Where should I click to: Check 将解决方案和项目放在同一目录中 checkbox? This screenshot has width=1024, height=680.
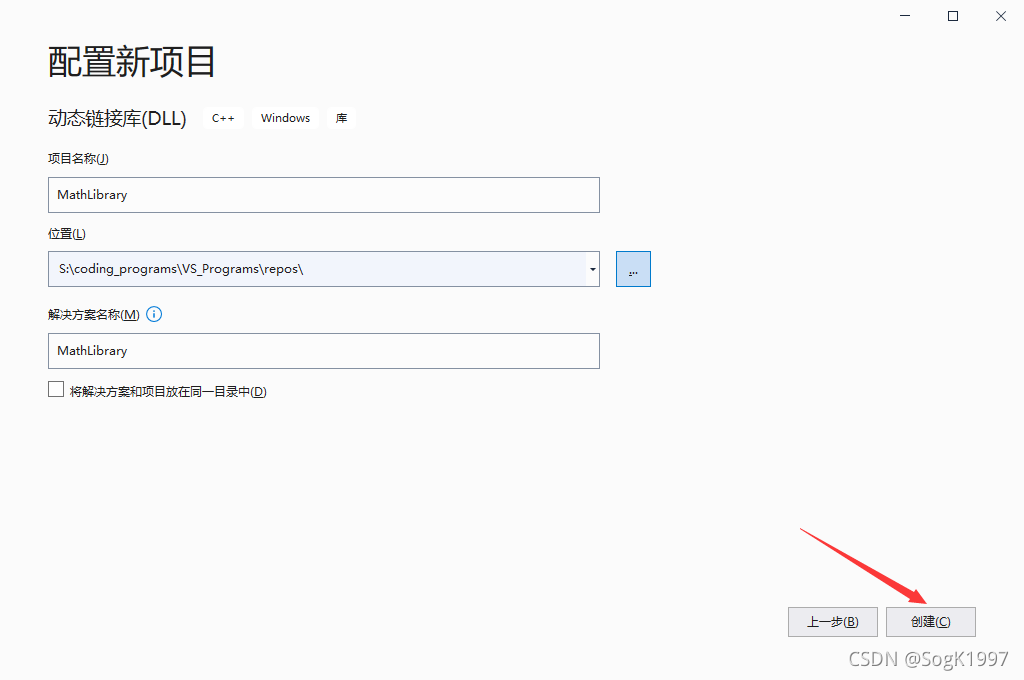click(56, 389)
